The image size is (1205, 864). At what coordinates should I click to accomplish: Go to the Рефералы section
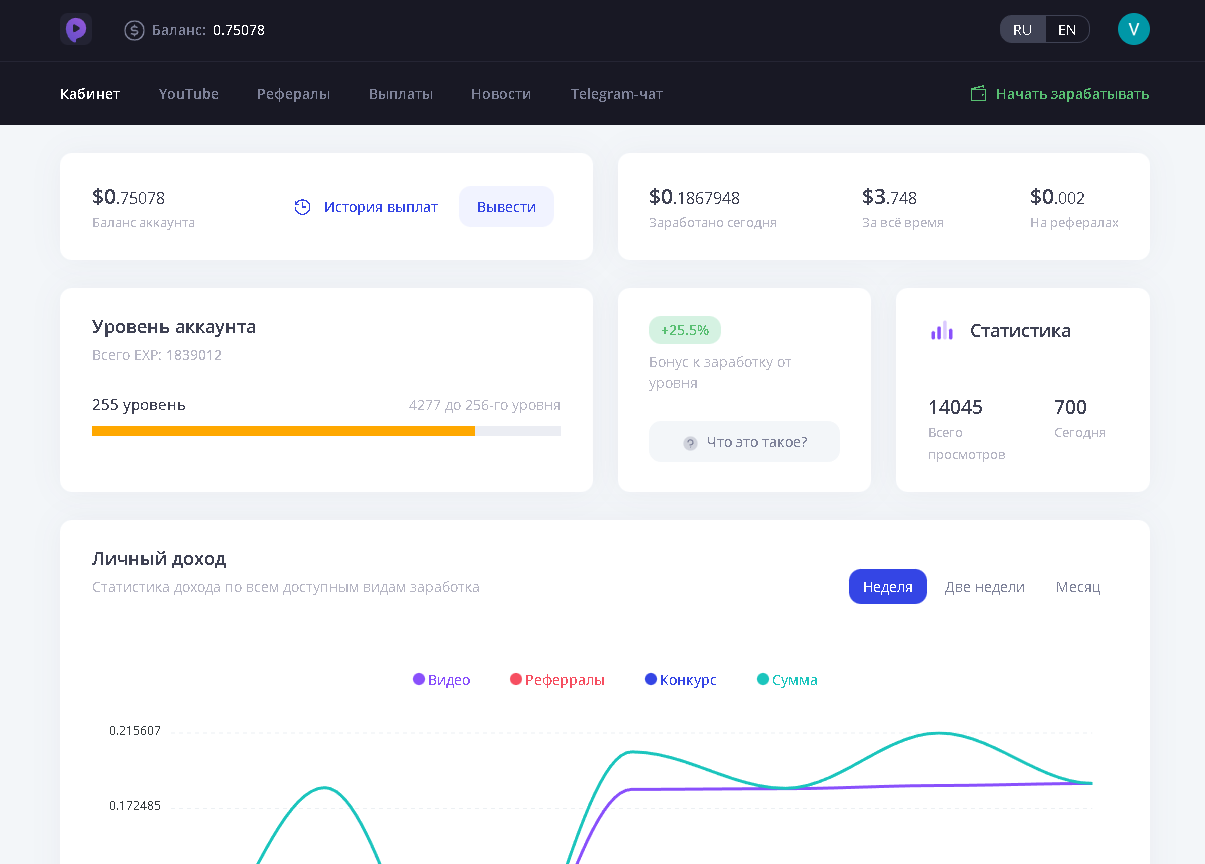point(293,94)
